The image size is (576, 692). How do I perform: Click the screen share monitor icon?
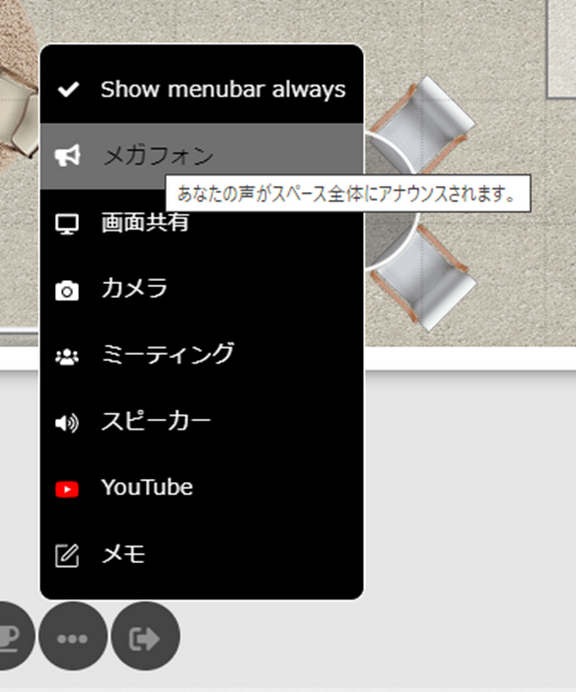click(x=67, y=224)
